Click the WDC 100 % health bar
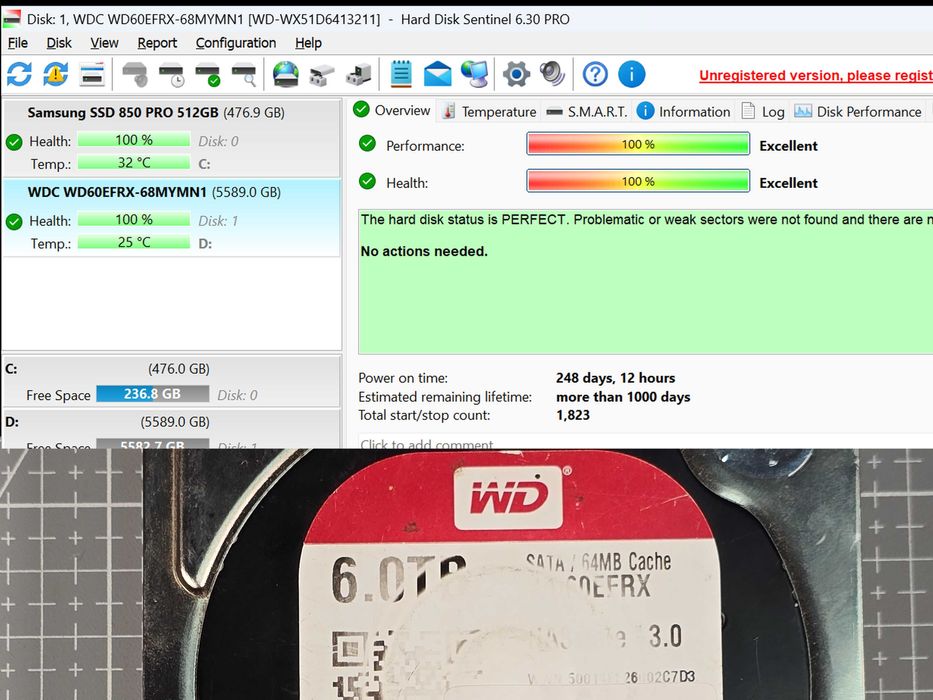The height and width of the screenshot is (700, 933). [134, 220]
